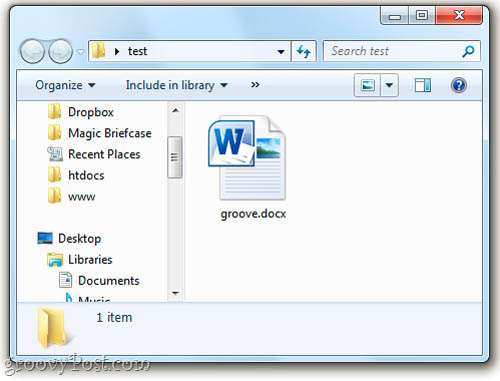
Task: Click the folder icon in the address bar
Action: [99, 51]
